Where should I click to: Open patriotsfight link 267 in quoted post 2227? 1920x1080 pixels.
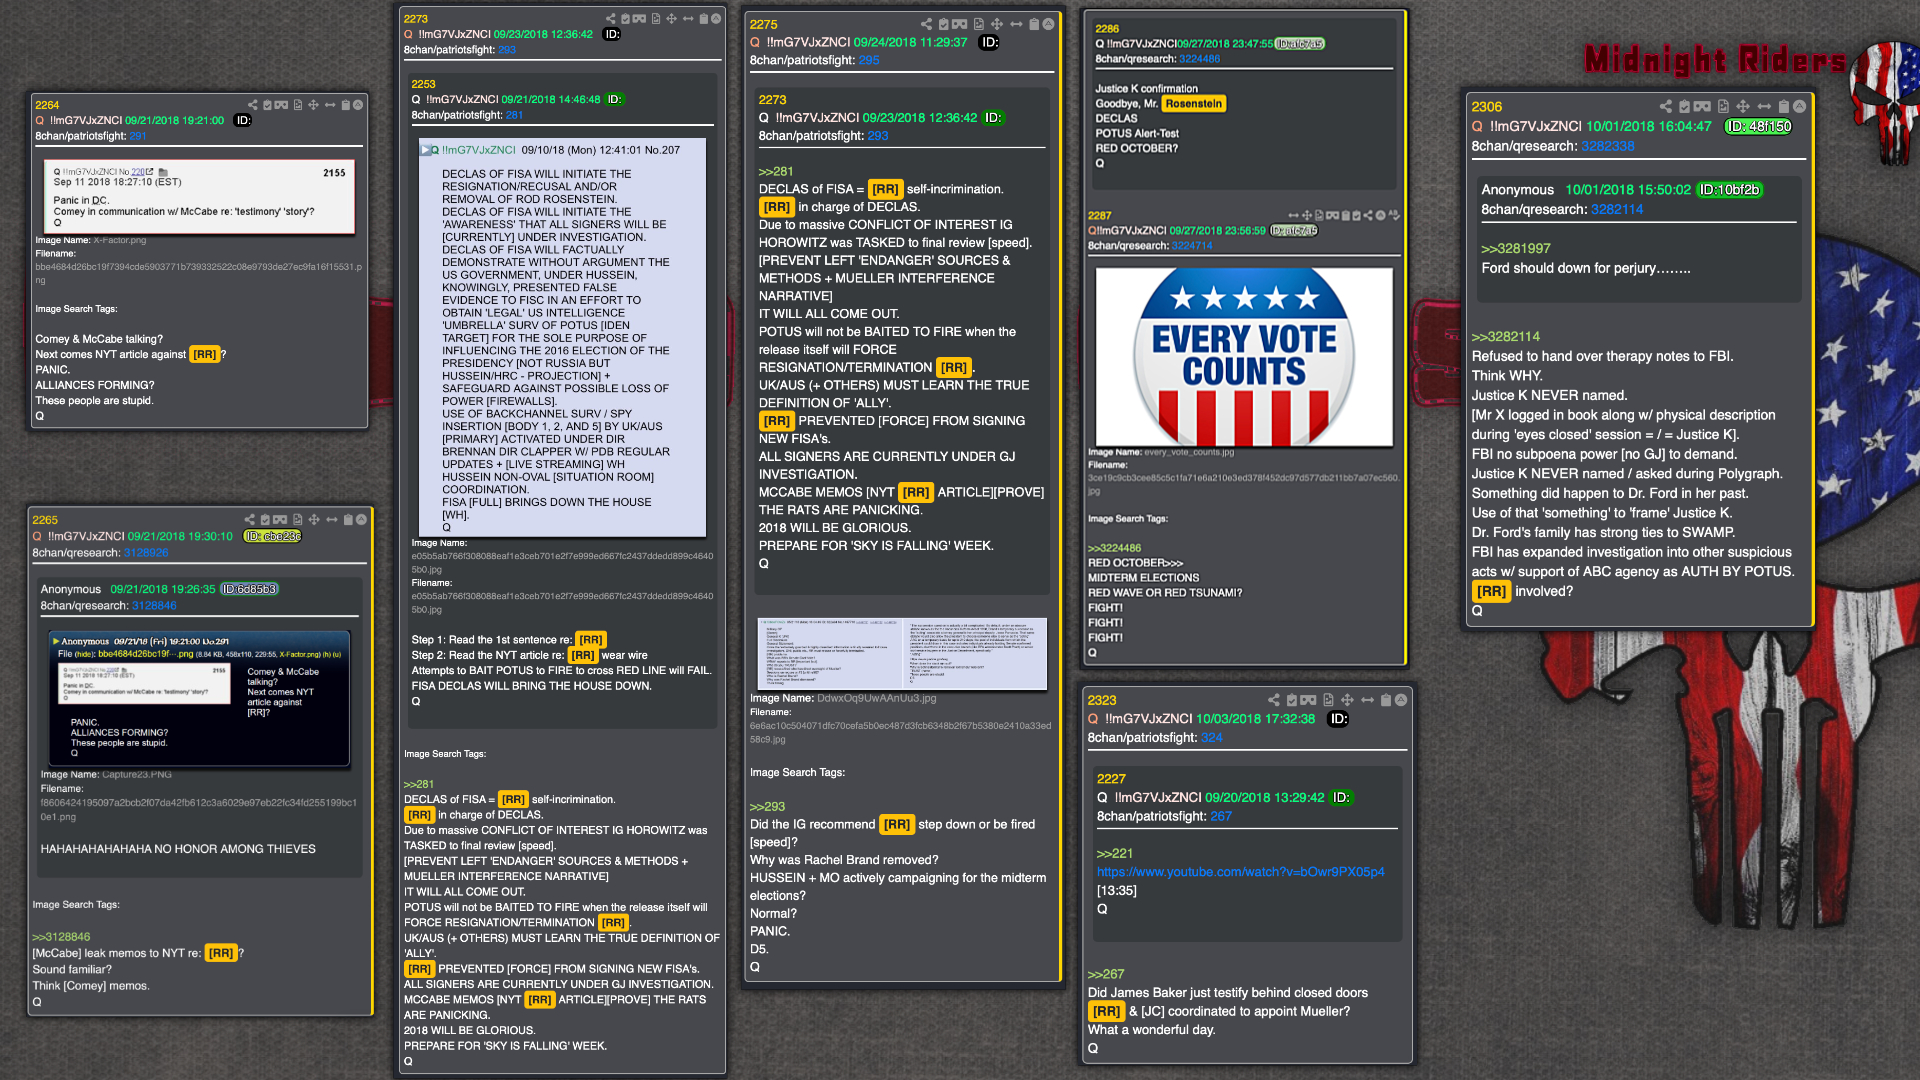[x=1221, y=816]
